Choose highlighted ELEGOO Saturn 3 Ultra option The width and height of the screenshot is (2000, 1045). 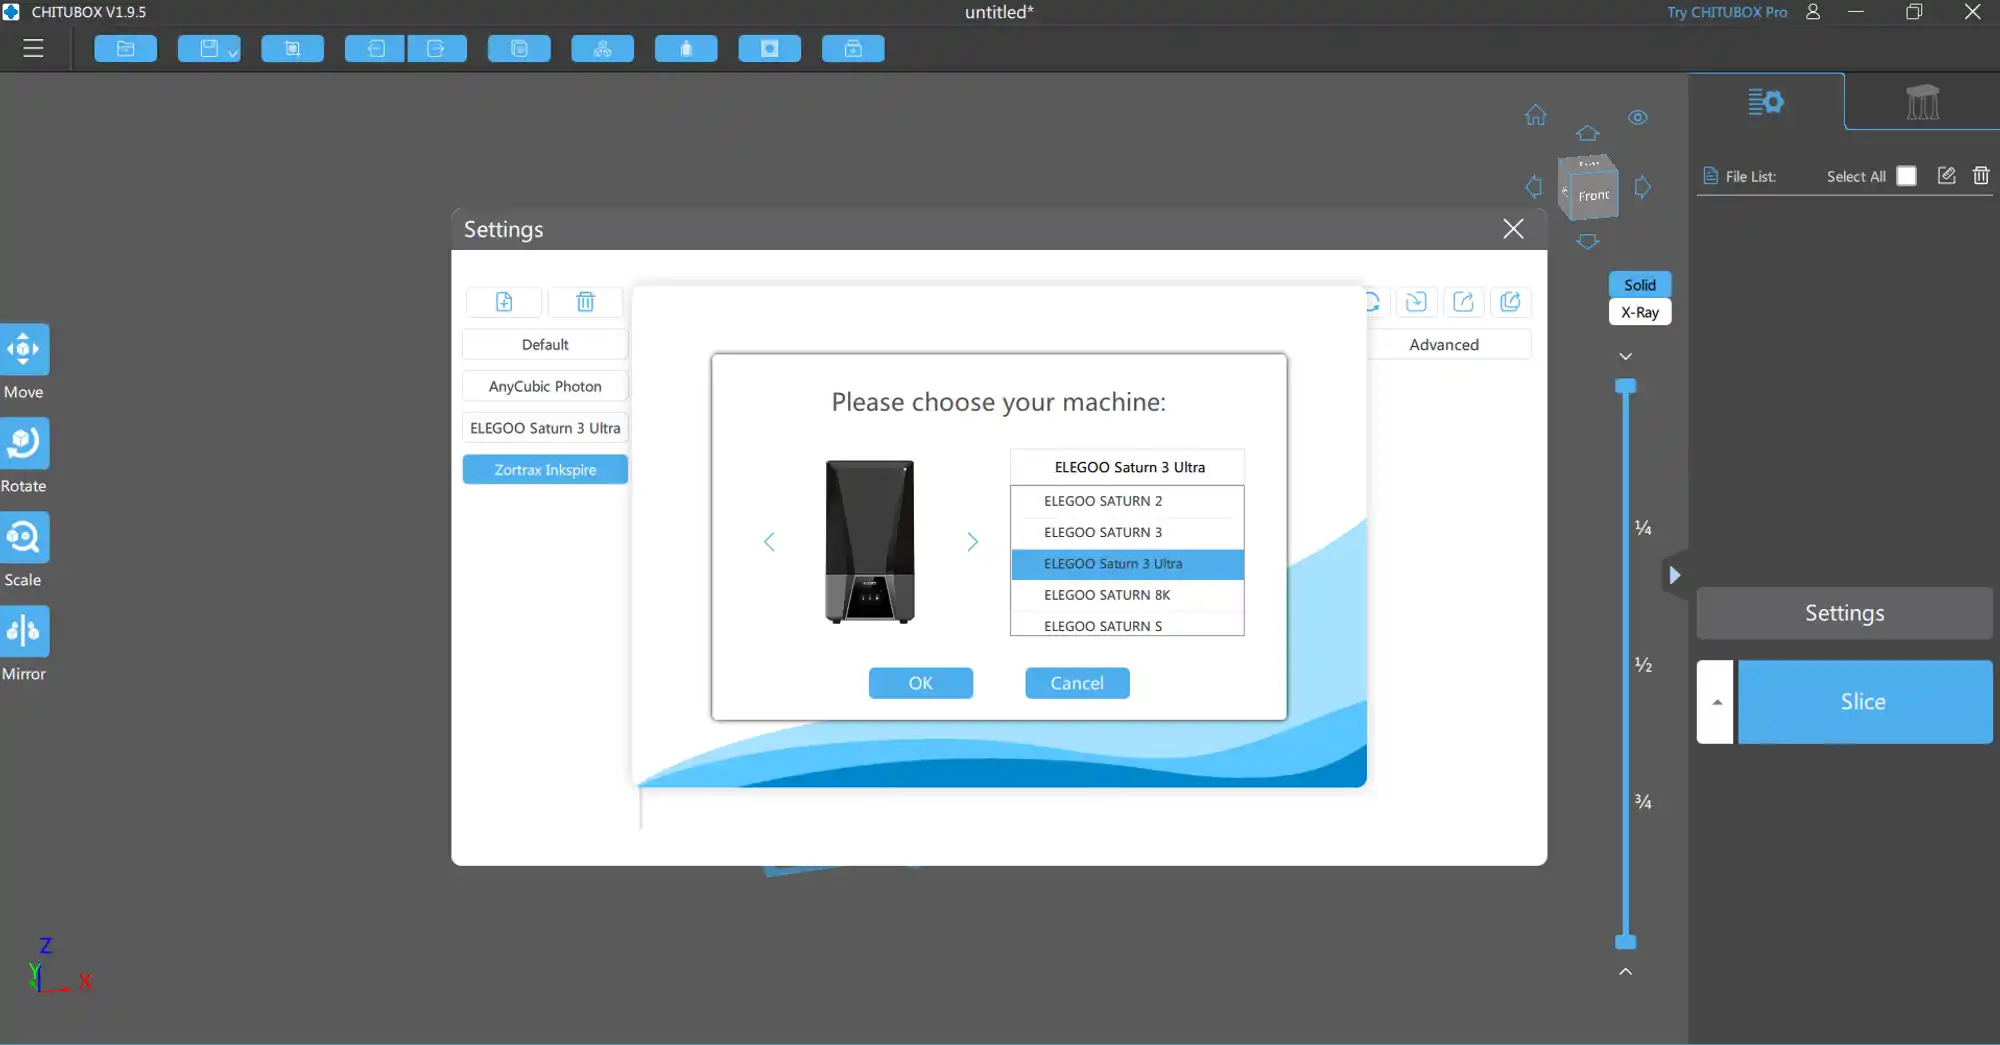click(x=1127, y=564)
